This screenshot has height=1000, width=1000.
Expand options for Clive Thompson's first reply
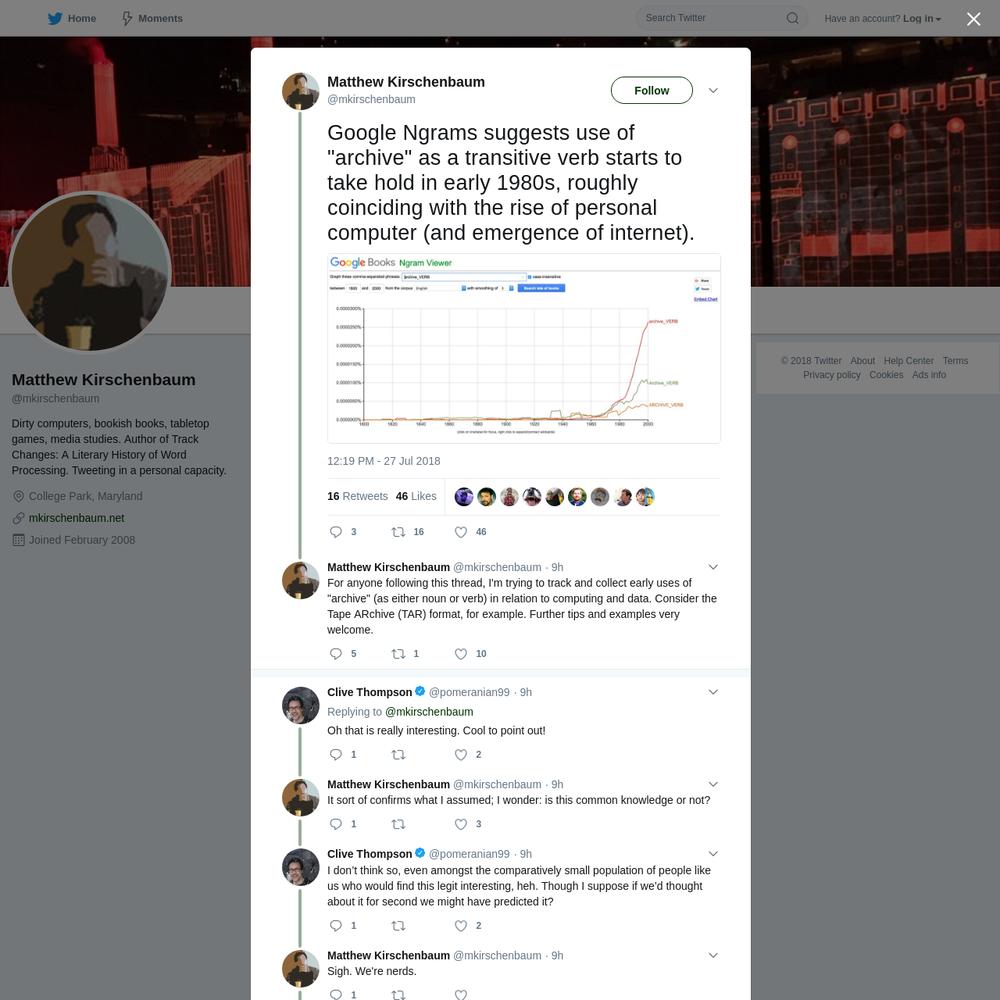click(713, 692)
